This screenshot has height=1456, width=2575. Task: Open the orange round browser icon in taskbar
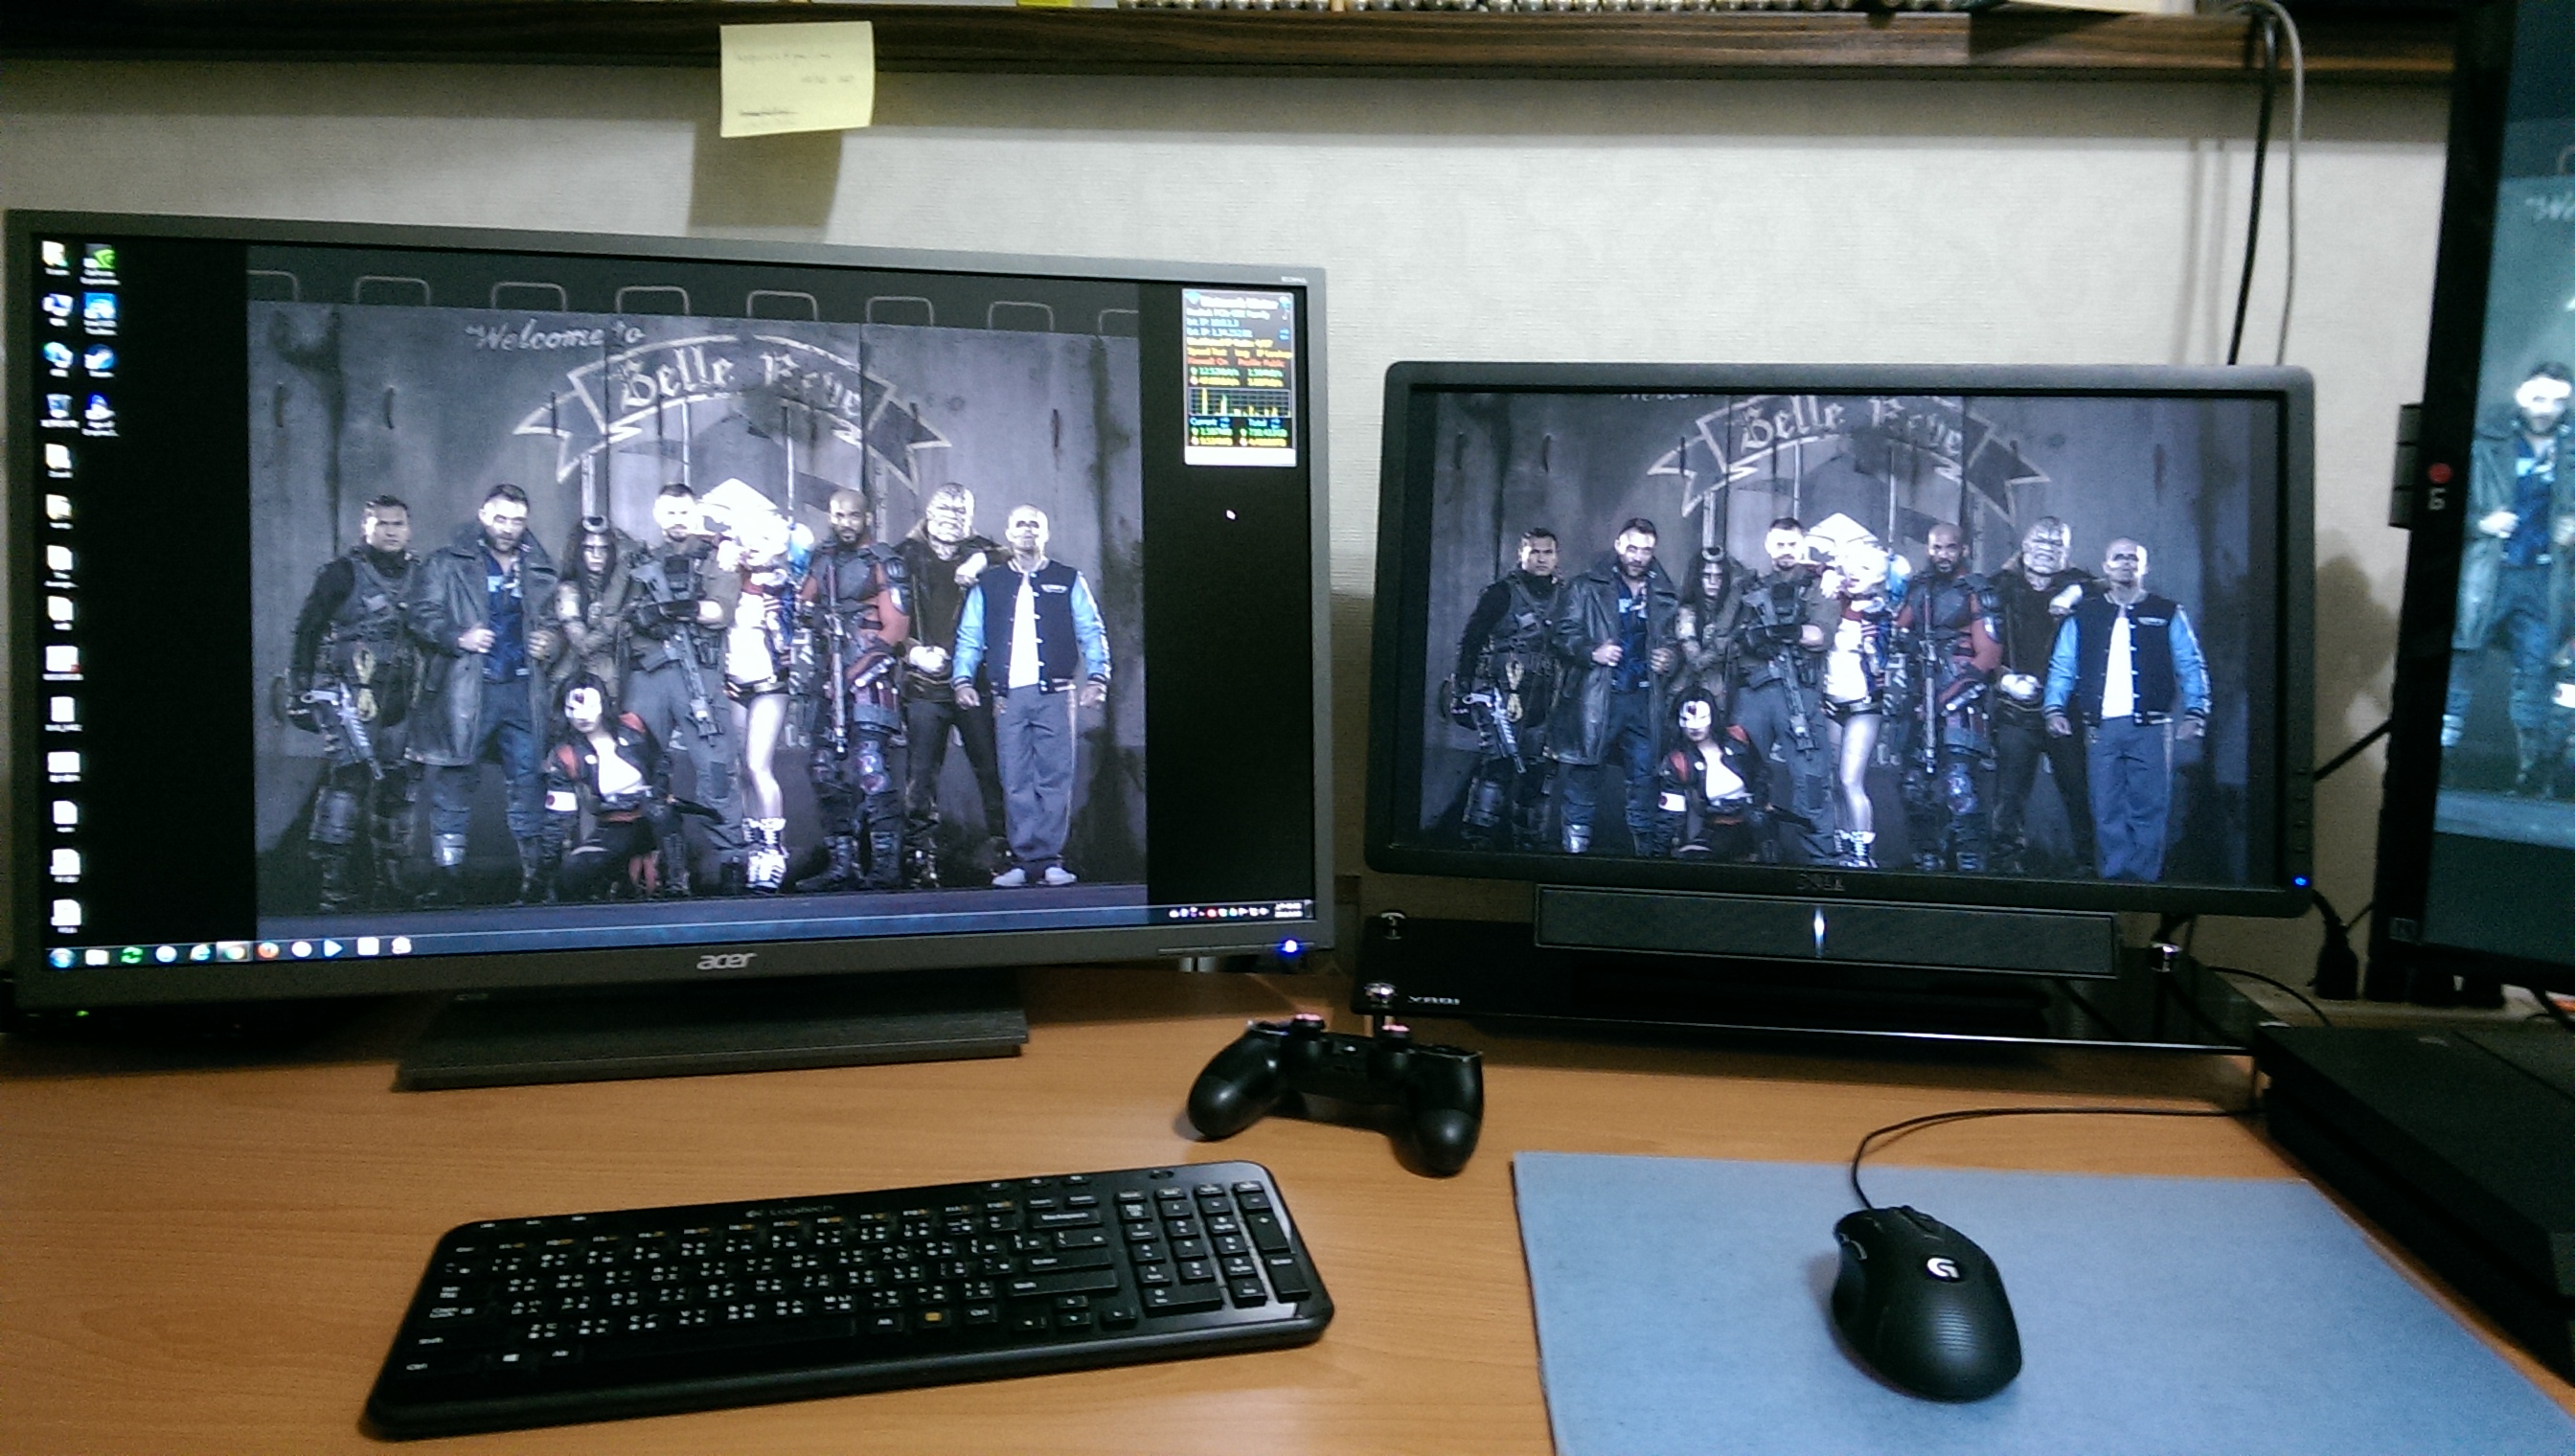point(268,950)
